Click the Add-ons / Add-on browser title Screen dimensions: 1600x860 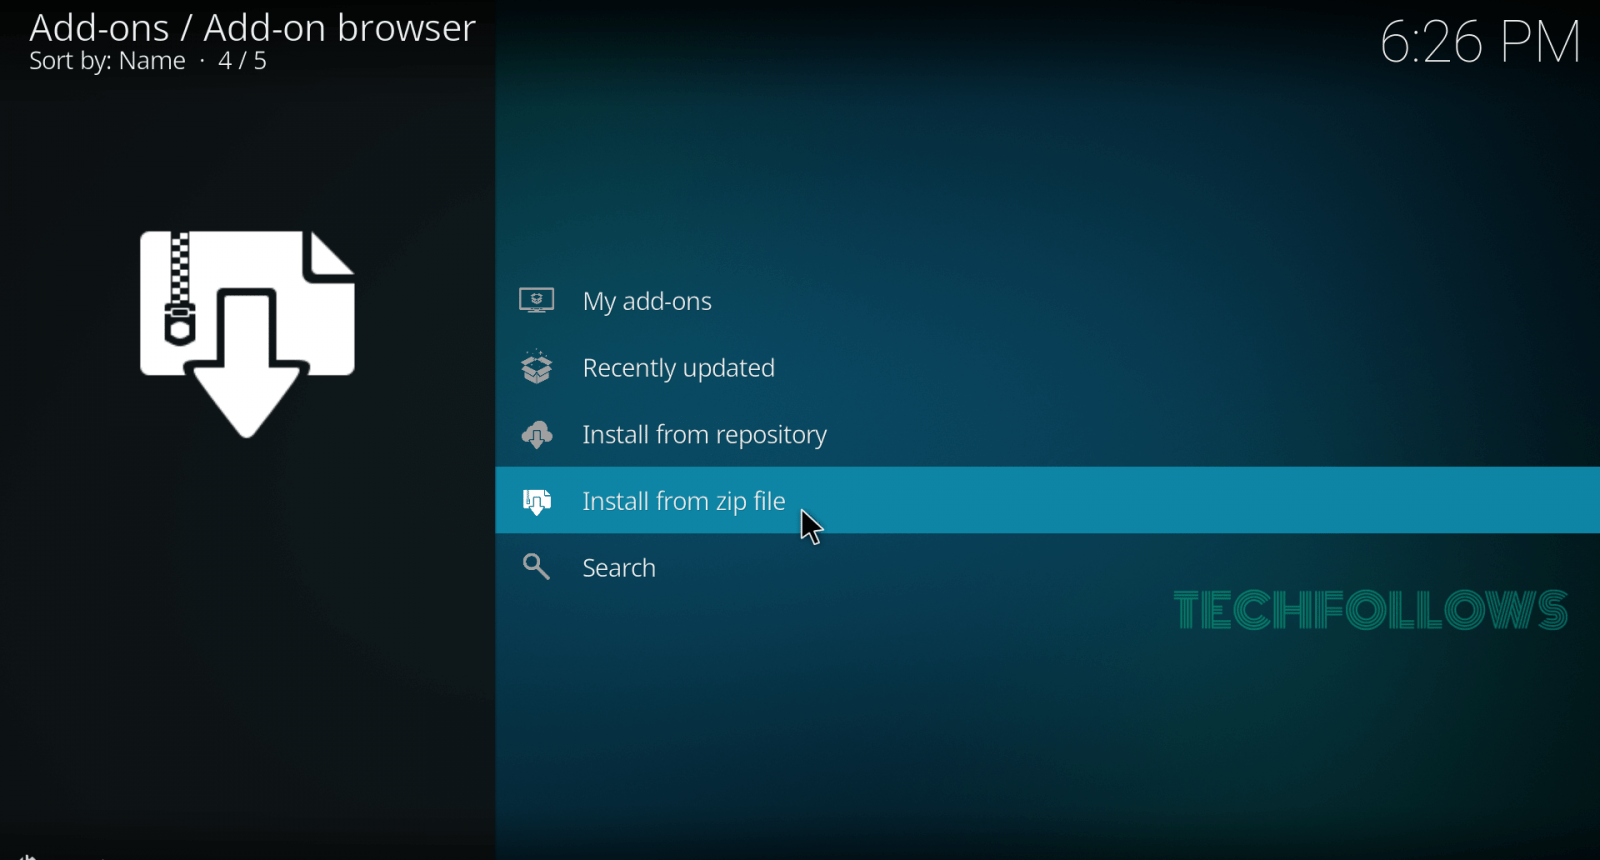pos(252,28)
